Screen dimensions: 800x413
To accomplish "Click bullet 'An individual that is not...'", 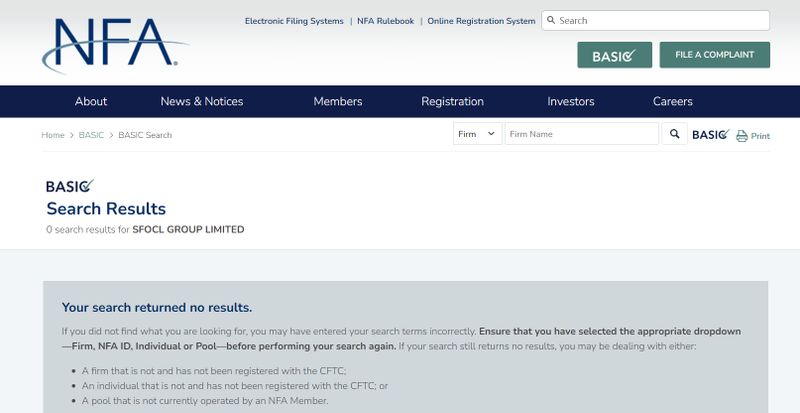I will pos(235,385).
